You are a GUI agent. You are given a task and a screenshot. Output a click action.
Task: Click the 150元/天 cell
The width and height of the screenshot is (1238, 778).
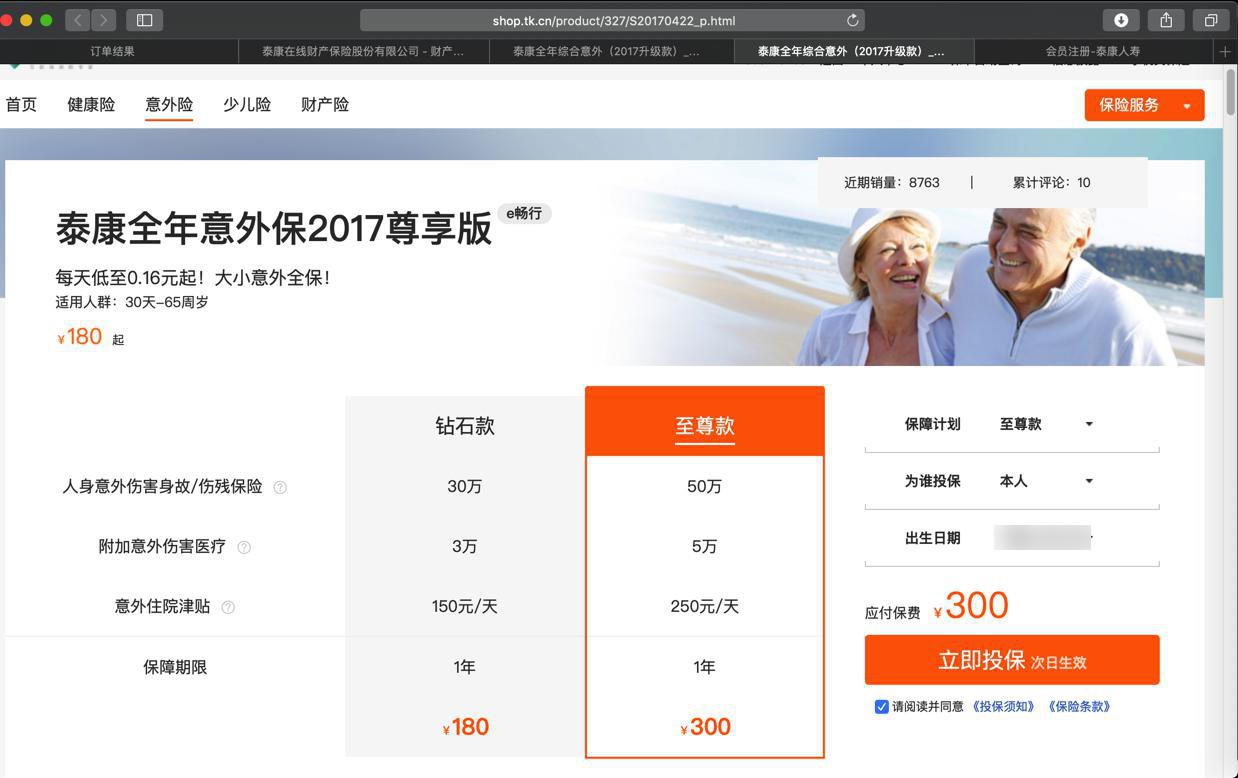465,607
